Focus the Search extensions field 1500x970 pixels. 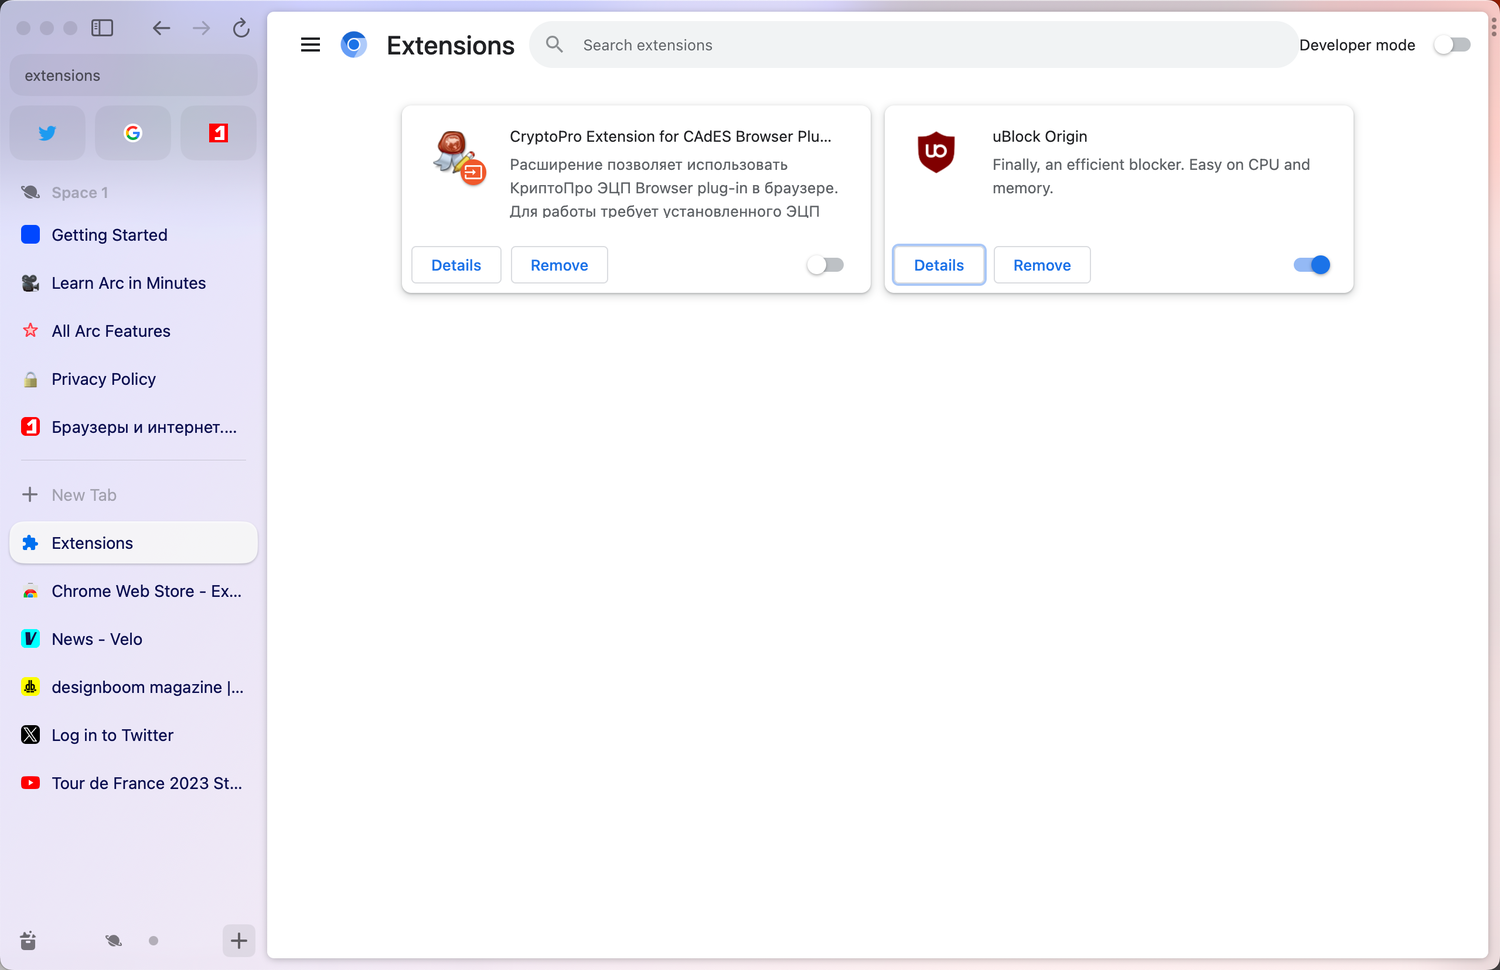[x=914, y=45]
